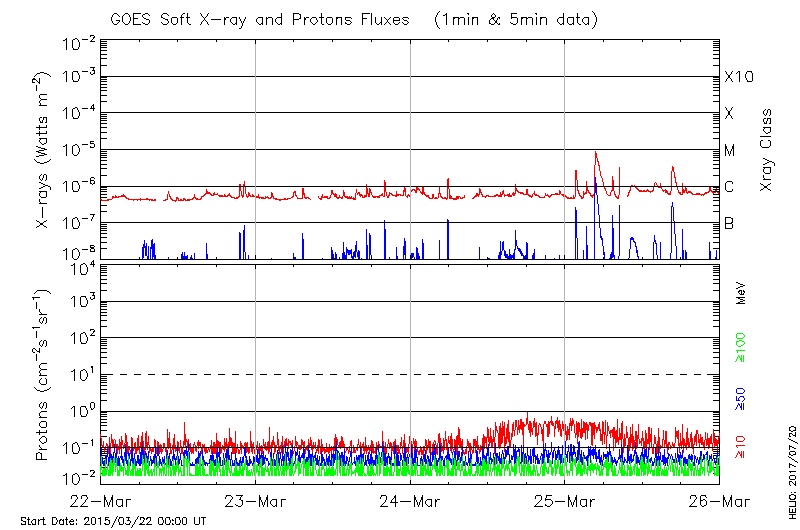Click the blue ≥50 MeV legend label
The height and width of the screenshot is (530, 800).
741,397
